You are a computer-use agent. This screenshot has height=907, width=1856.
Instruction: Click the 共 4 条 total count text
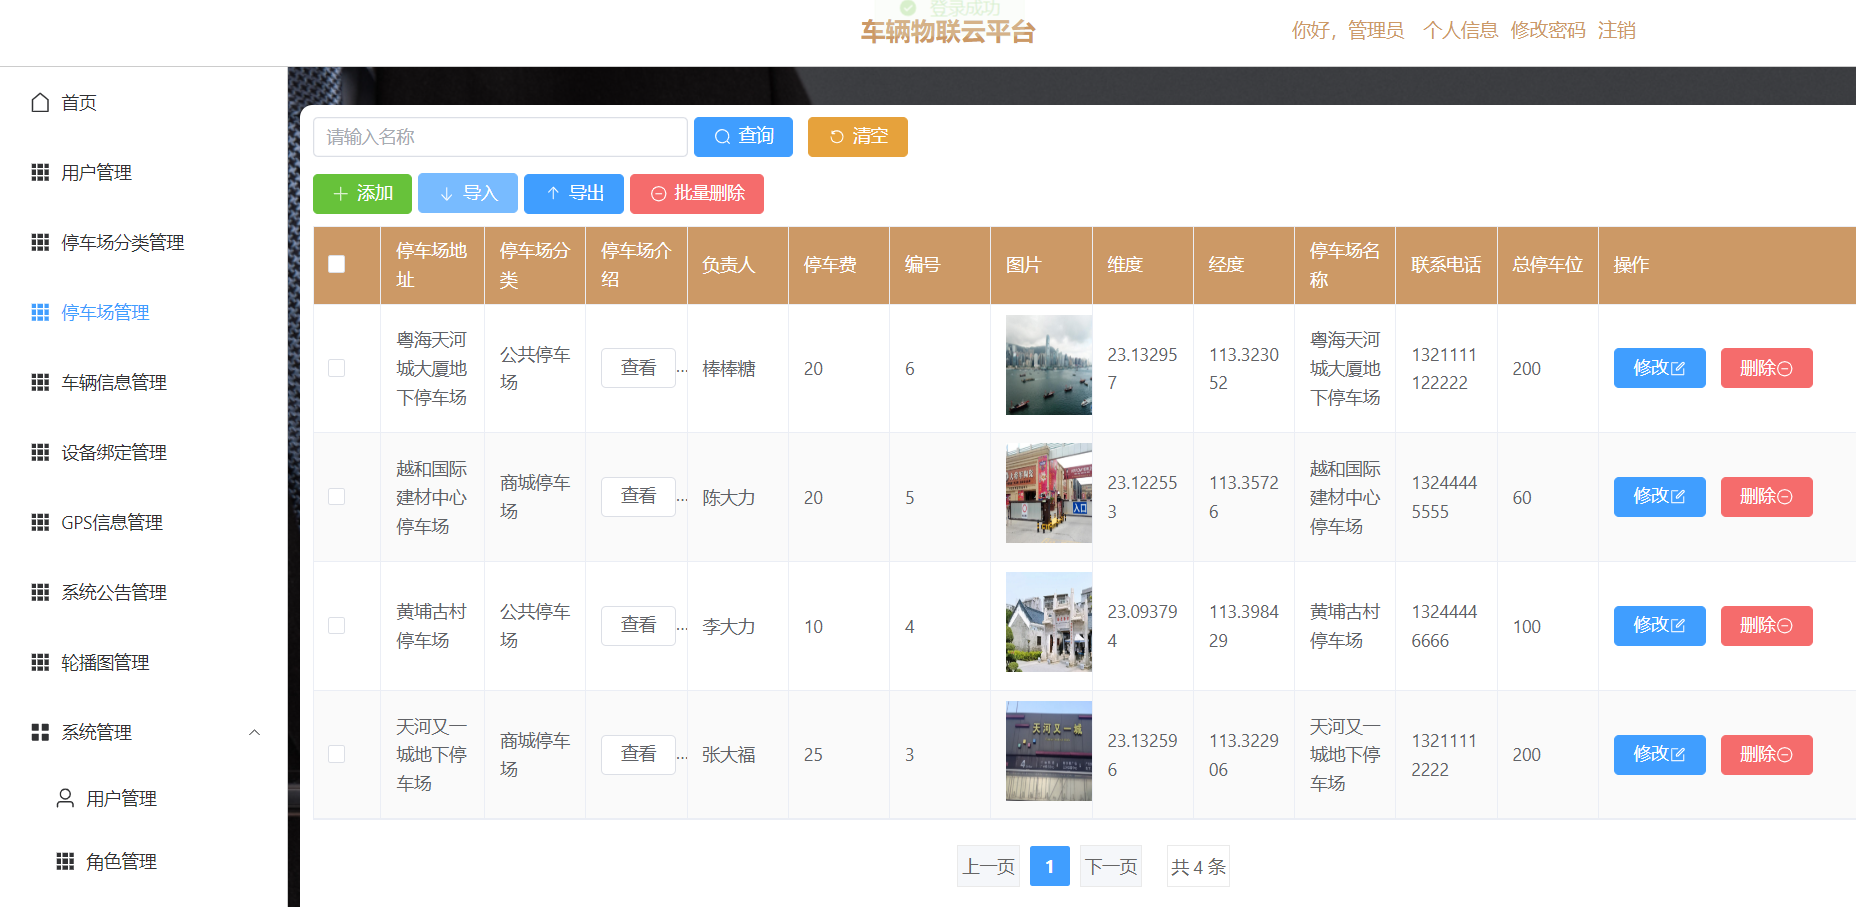point(1198,866)
